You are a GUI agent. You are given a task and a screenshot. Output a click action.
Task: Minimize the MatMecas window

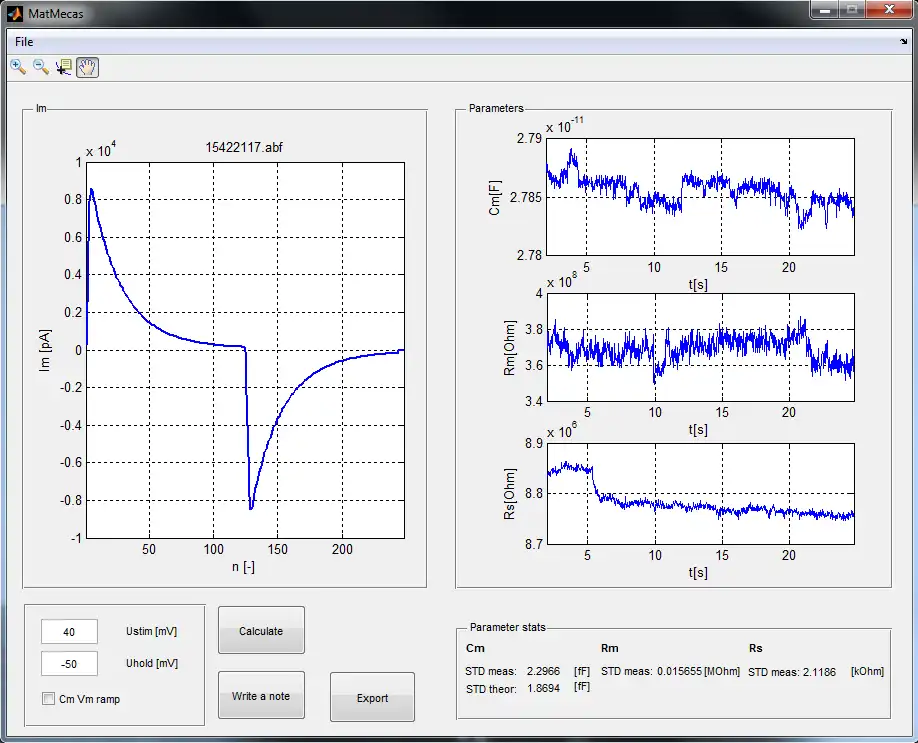[x=825, y=10]
